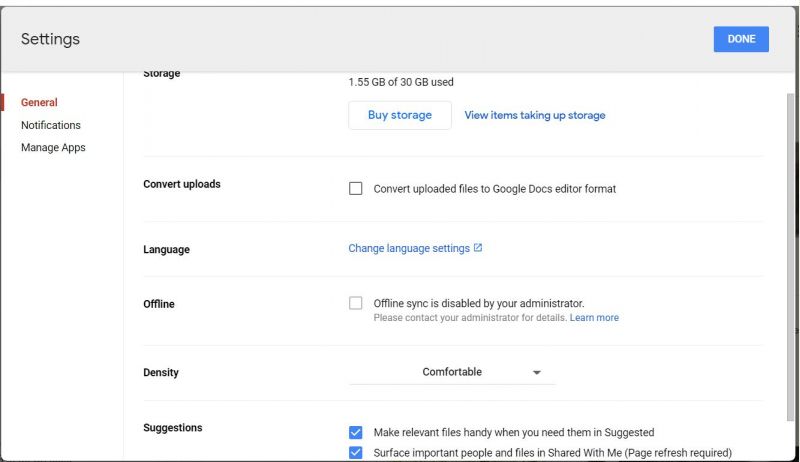The image size is (800, 462).
Task: Toggle the Offline sync checkbox
Action: 356,303
